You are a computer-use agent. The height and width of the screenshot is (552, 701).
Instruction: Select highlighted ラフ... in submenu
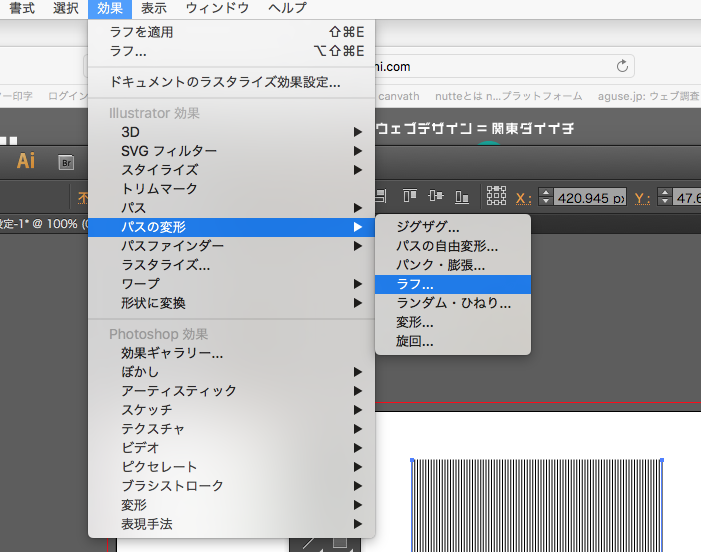point(453,284)
